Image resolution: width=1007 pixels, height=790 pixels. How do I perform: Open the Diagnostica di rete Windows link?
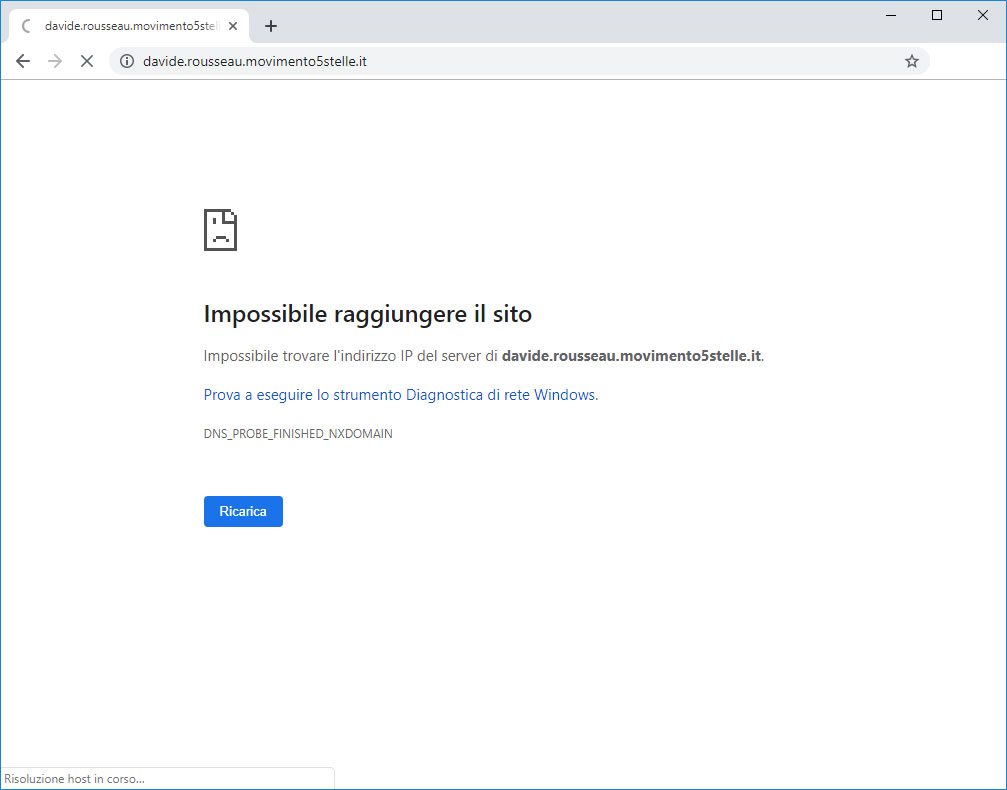pos(401,395)
